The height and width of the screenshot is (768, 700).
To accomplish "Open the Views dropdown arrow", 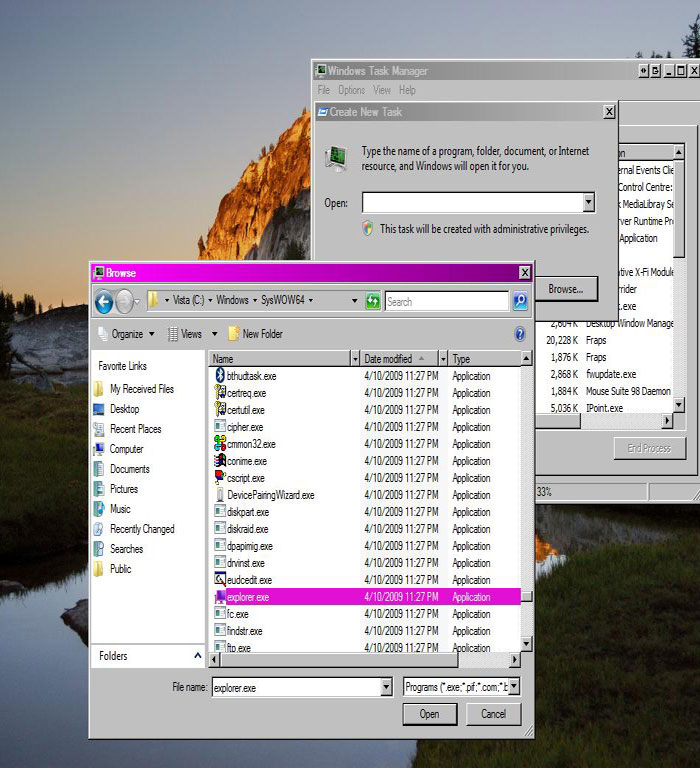I will click(214, 334).
